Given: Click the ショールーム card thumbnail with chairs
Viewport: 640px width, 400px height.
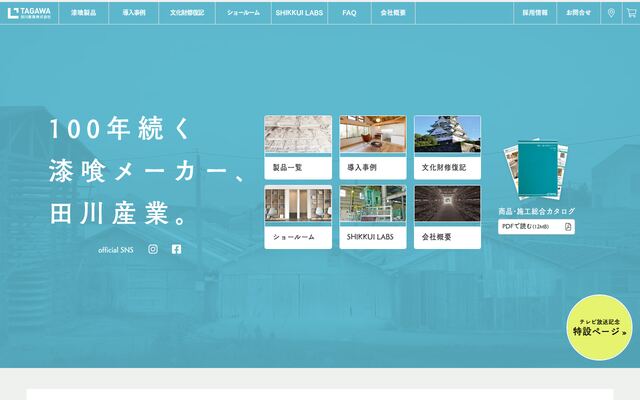Looking at the screenshot, I should point(298,204).
